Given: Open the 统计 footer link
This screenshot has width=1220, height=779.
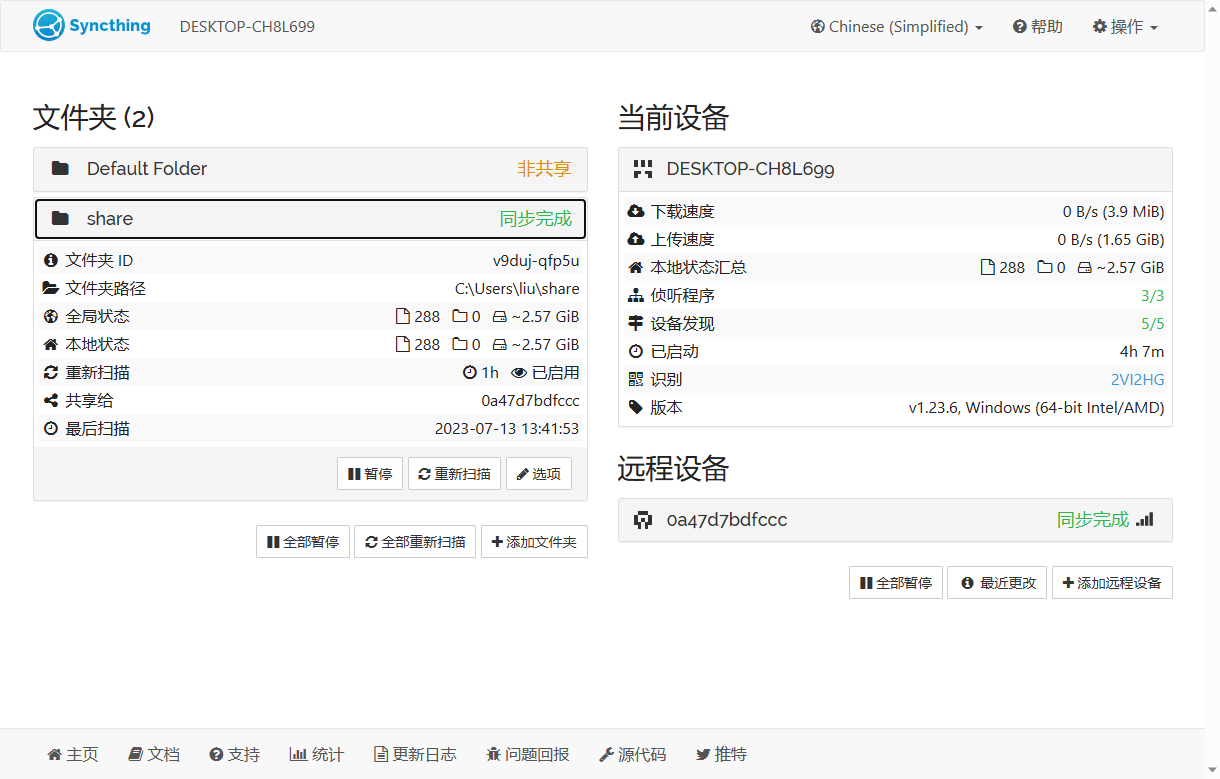Looking at the screenshot, I should click(x=316, y=755).
